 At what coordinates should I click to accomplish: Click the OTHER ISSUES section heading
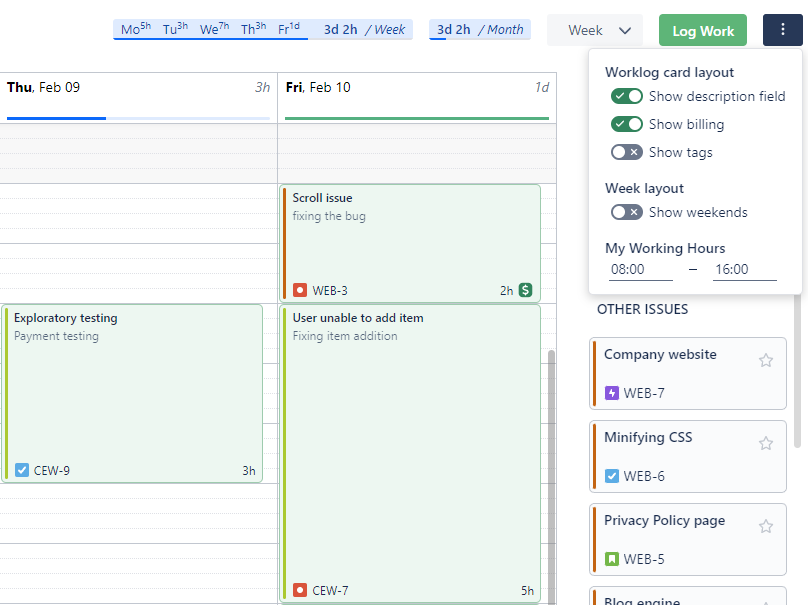click(x=643, y=309)
